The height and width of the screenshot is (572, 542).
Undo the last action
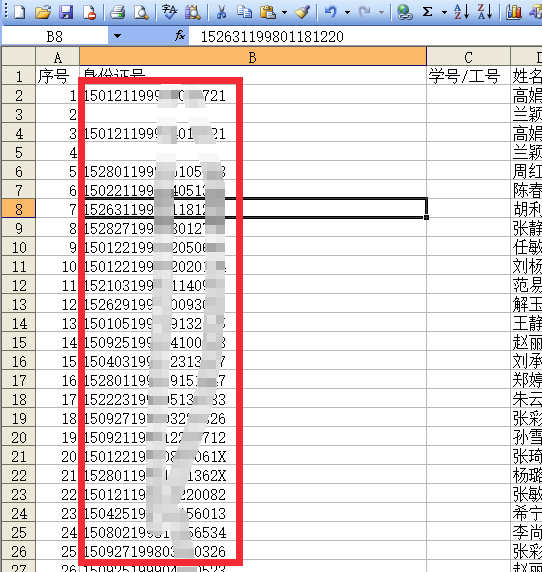coord(330,12)
